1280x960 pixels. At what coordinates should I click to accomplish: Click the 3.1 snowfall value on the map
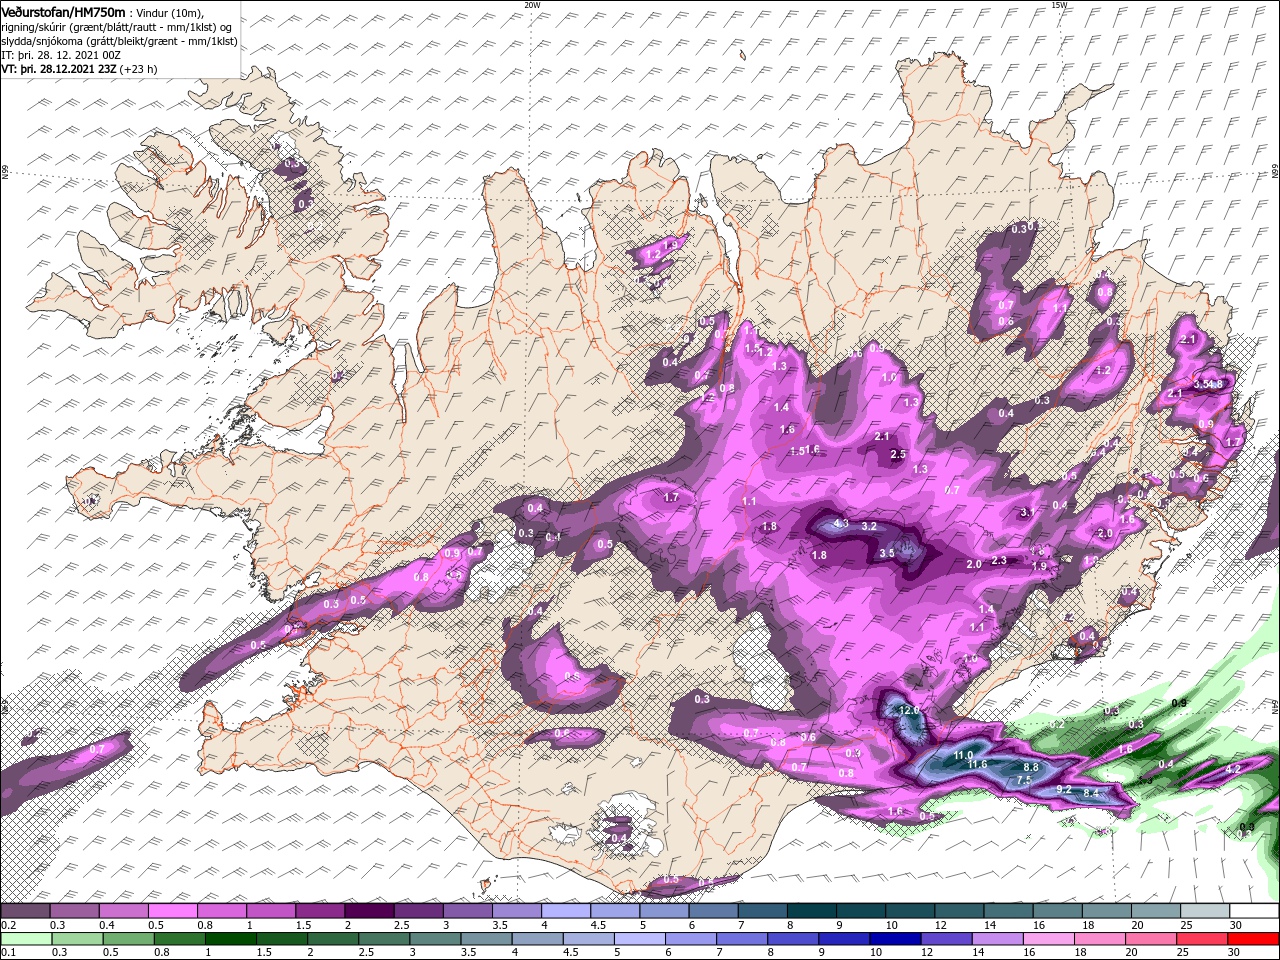1027,512
